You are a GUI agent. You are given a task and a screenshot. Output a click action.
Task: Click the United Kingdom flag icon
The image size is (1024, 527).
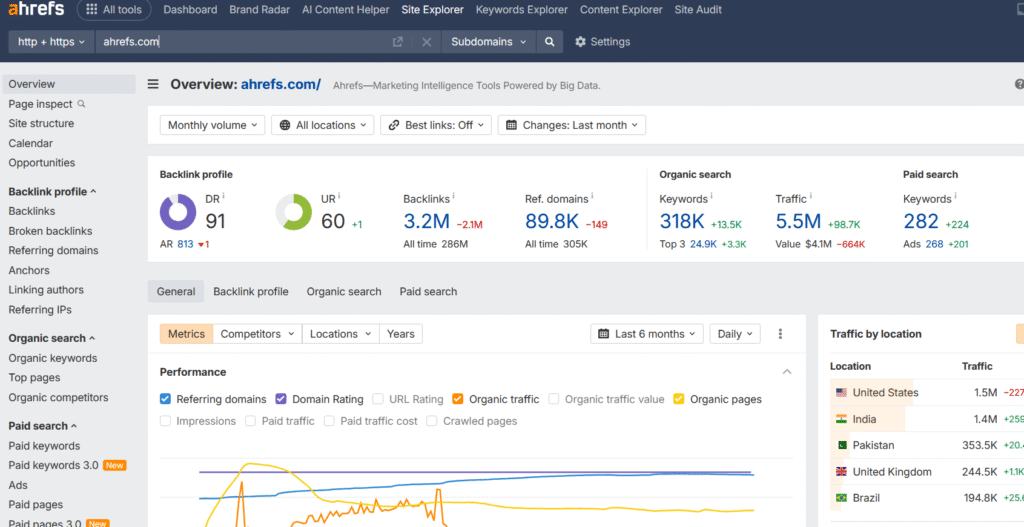(841, 471)
